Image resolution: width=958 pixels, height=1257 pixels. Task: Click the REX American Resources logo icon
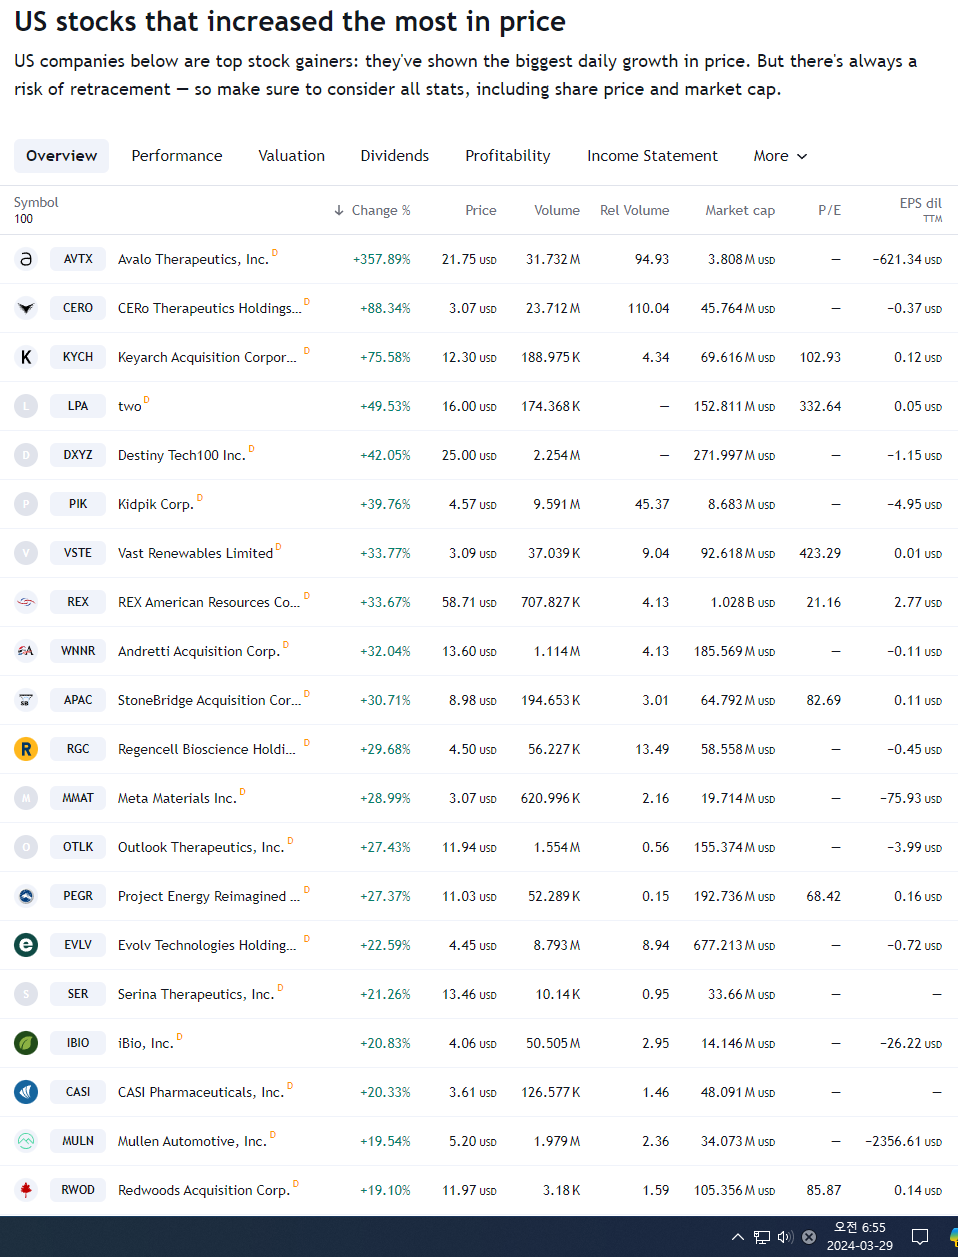[26, 602]
